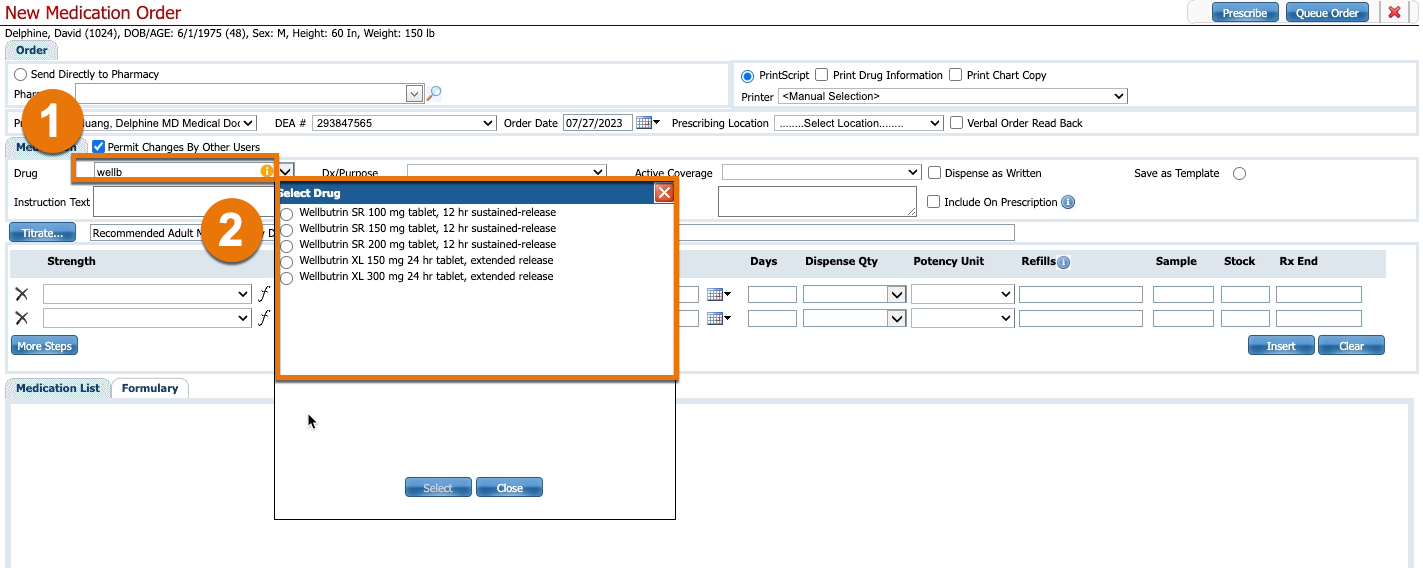
Task: Remove first dosage row with X icon
Action: pyautogui.click(x=22, y=294)
